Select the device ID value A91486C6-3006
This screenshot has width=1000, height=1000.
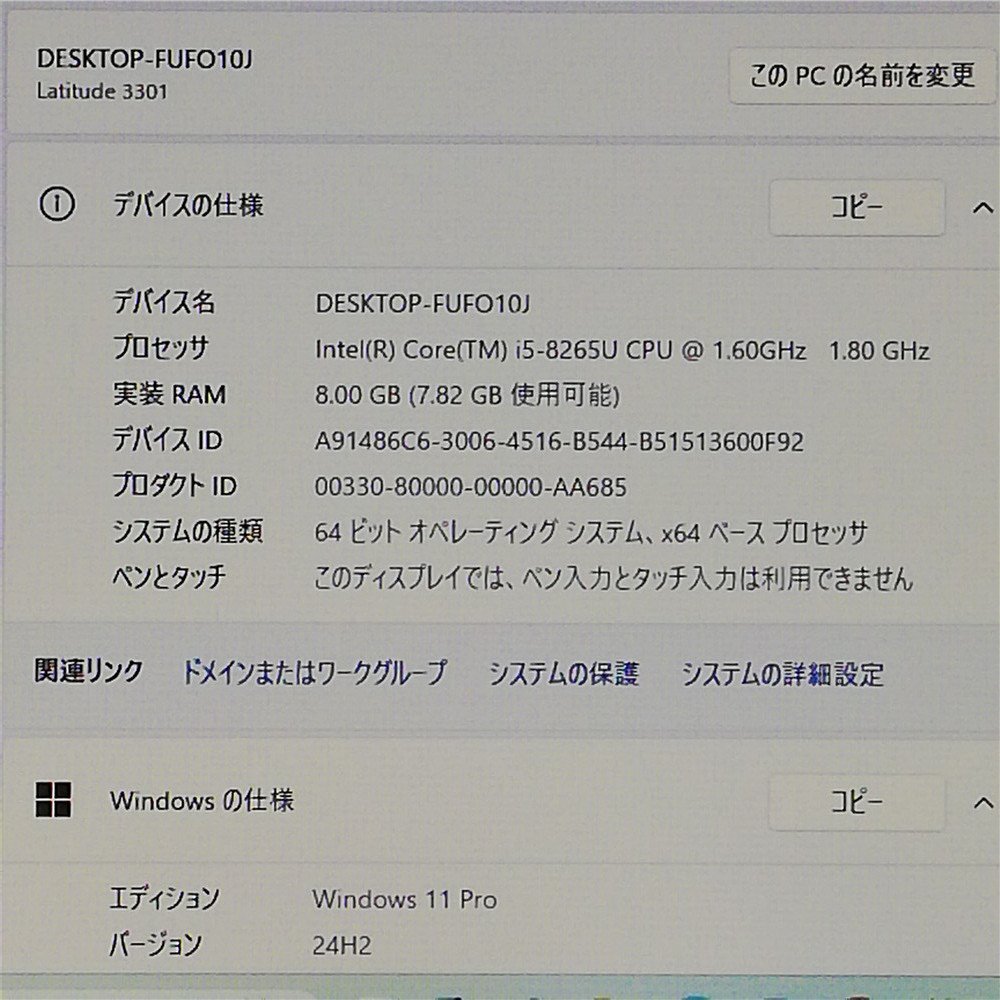point(559,441)
